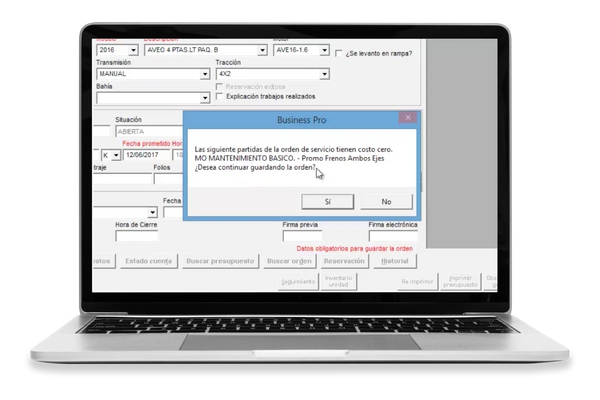Close the Business Pro dialog

click(x=408, y=118)
